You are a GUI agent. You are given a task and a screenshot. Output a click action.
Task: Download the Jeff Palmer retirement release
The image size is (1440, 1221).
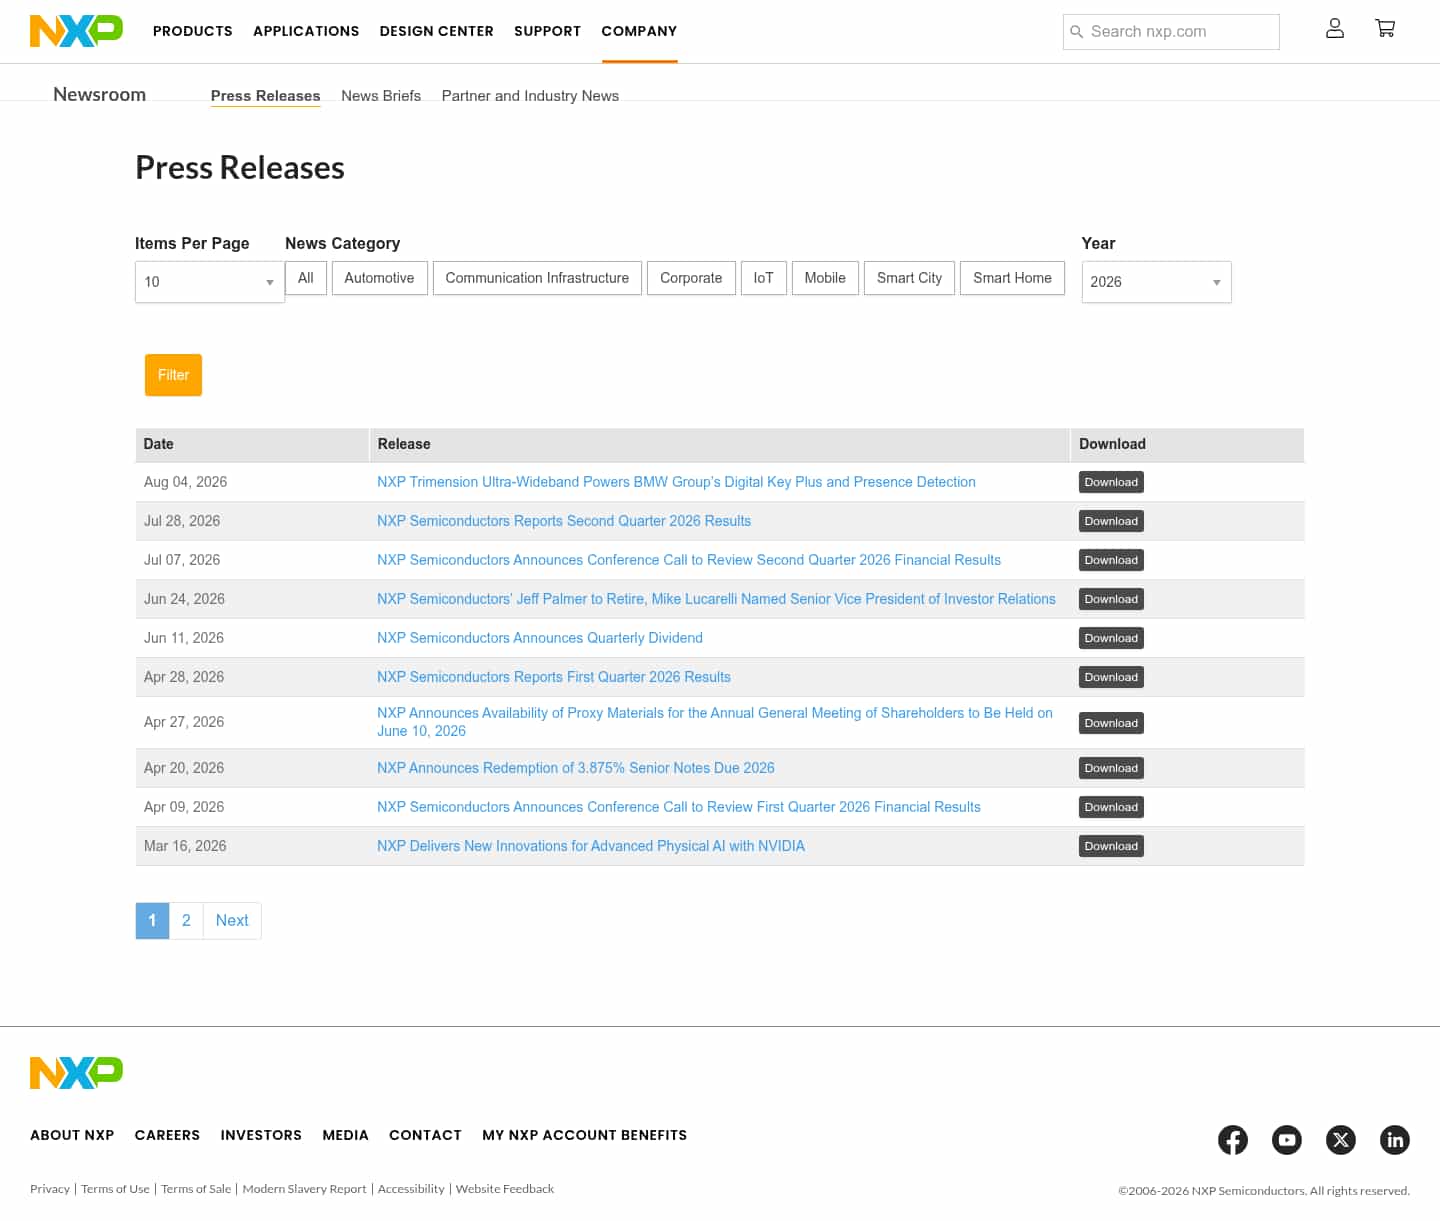pos(1111,599)
